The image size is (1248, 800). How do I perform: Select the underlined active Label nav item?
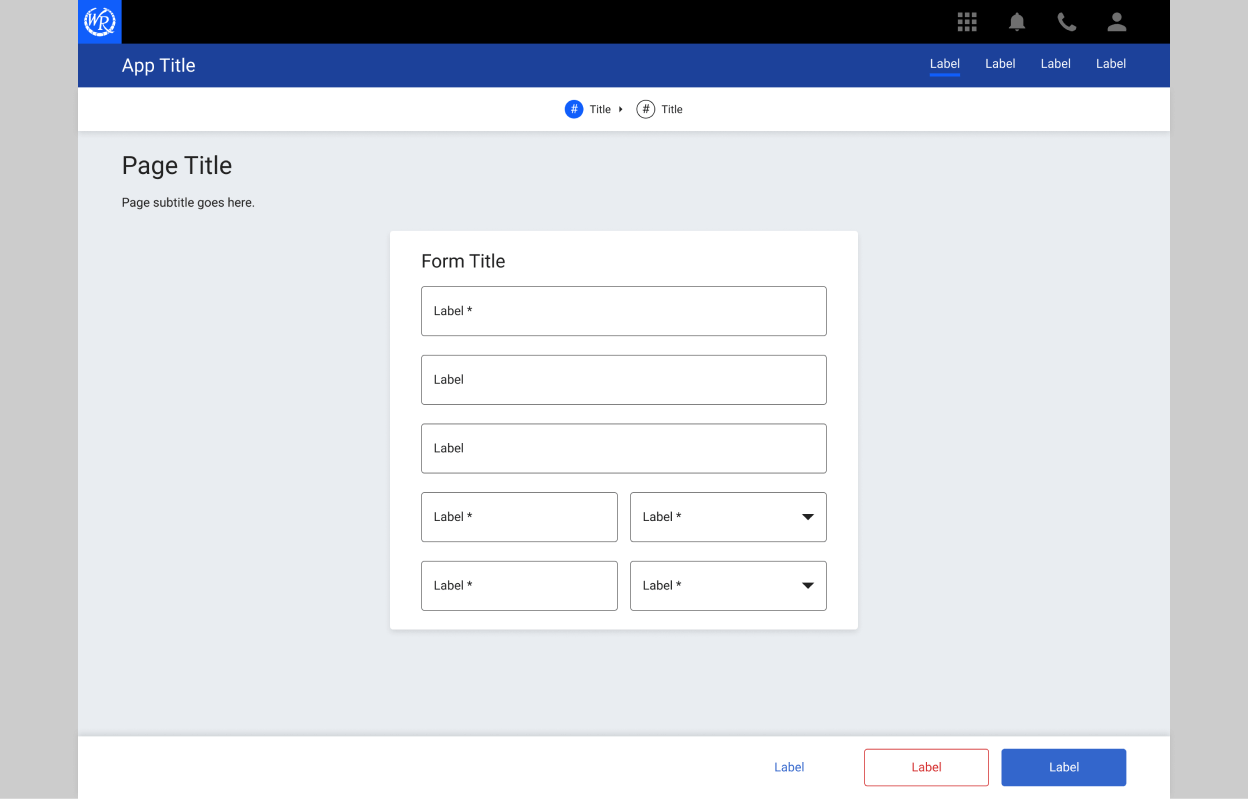[944, 63]
